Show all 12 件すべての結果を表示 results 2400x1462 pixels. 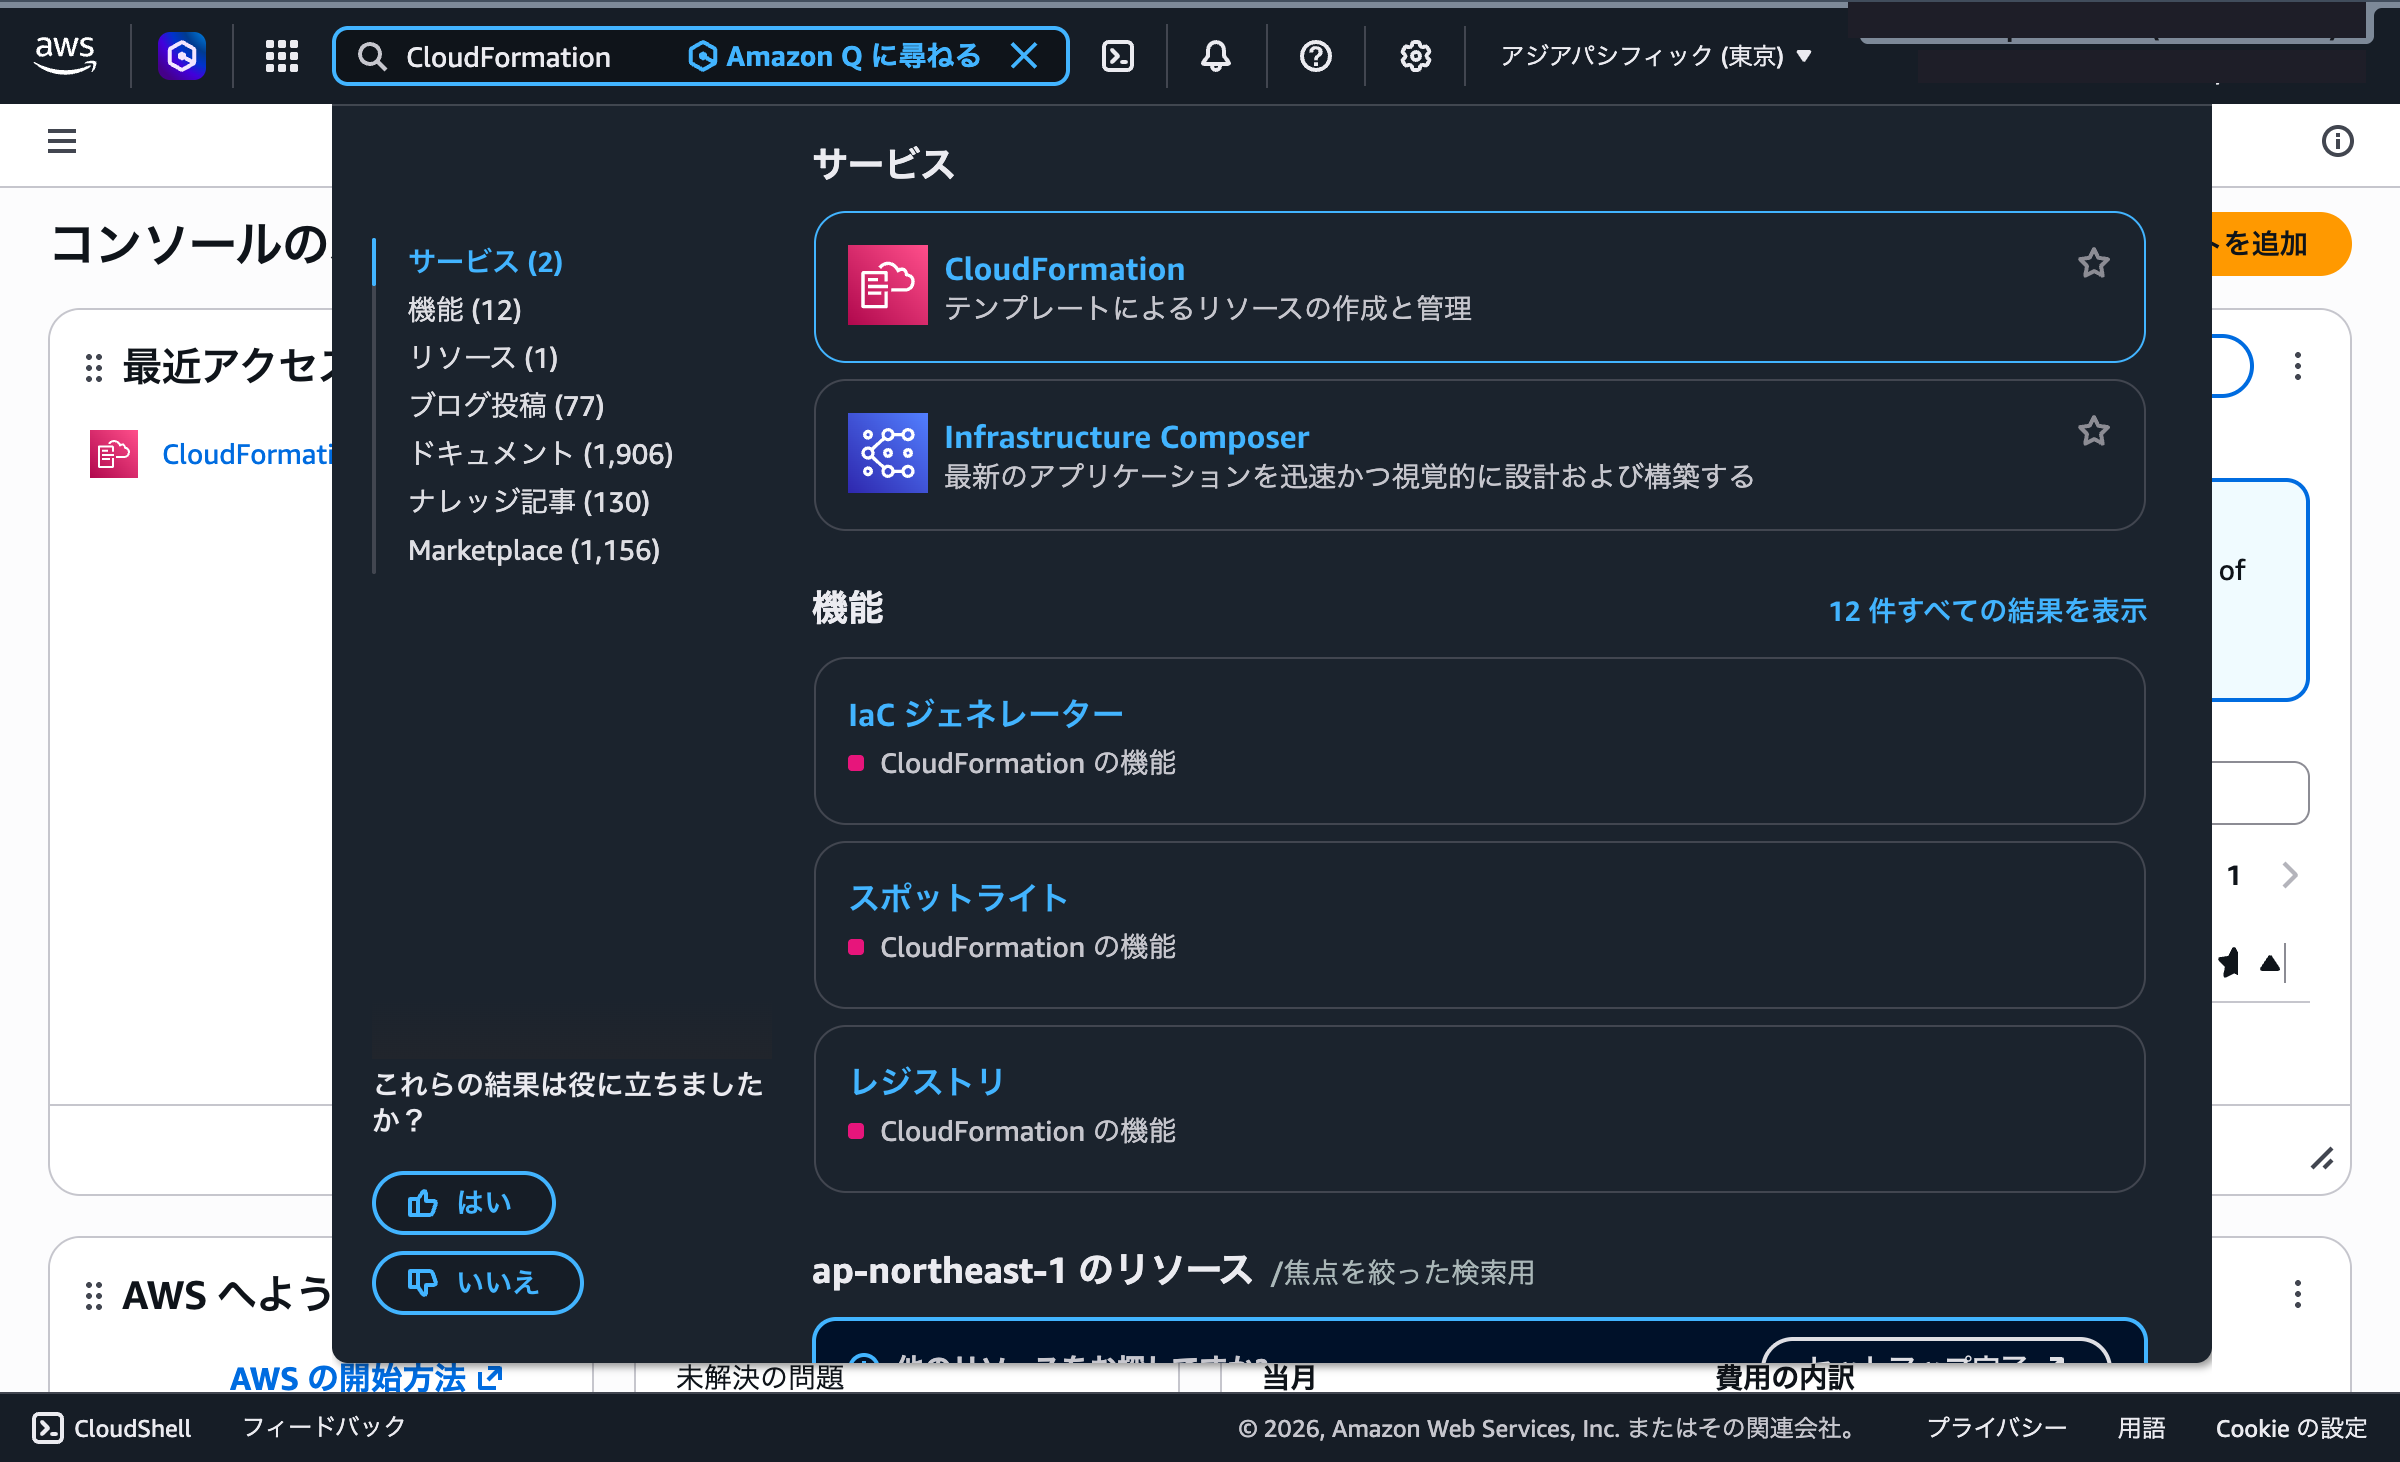point(1988,611)
